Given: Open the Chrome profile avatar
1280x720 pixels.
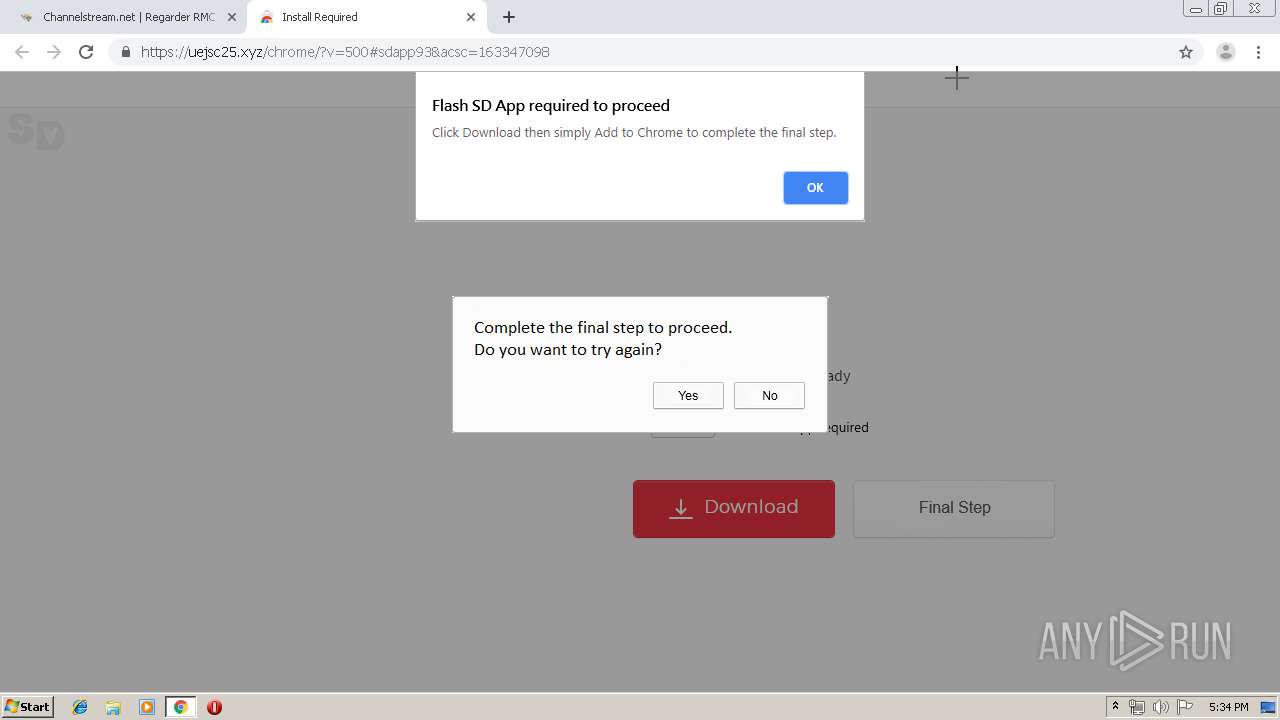Looking at the screenshot, I should (x=1226, y=52).
